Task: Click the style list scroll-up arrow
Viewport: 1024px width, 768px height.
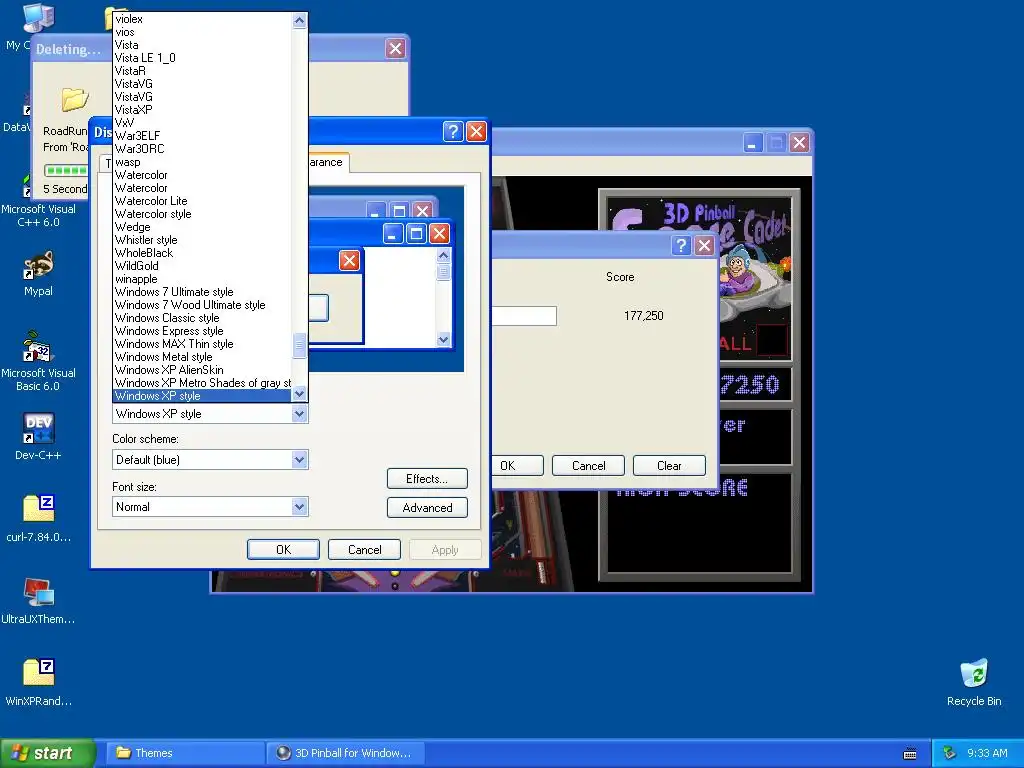Action: point(299,20)
